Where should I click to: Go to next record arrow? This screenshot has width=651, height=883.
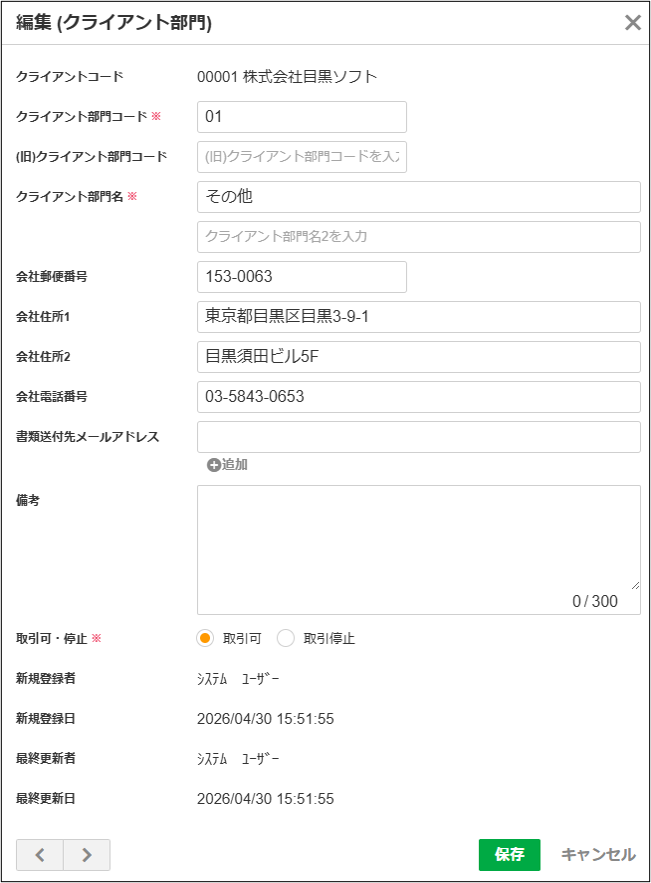87,855
